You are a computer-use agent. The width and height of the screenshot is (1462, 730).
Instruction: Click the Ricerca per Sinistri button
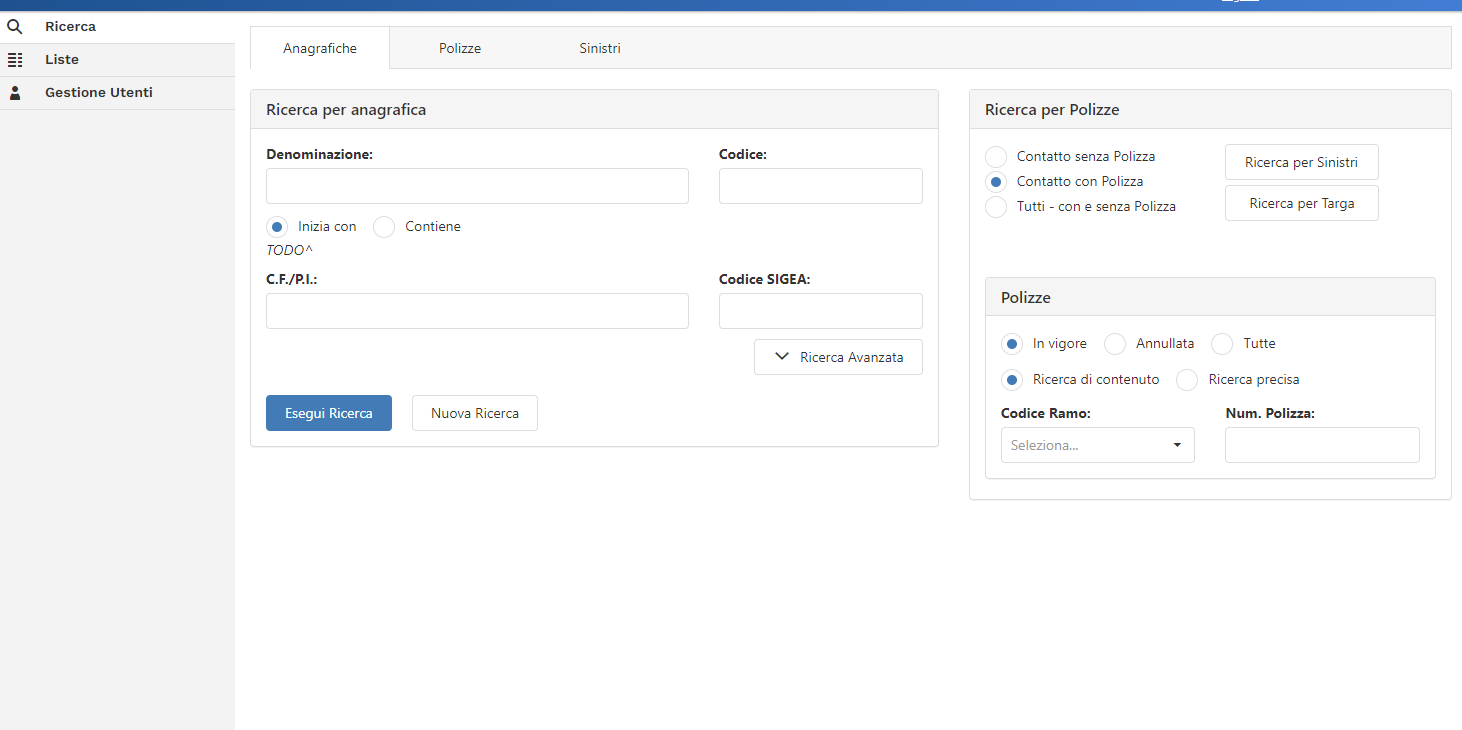(1301, 162)
